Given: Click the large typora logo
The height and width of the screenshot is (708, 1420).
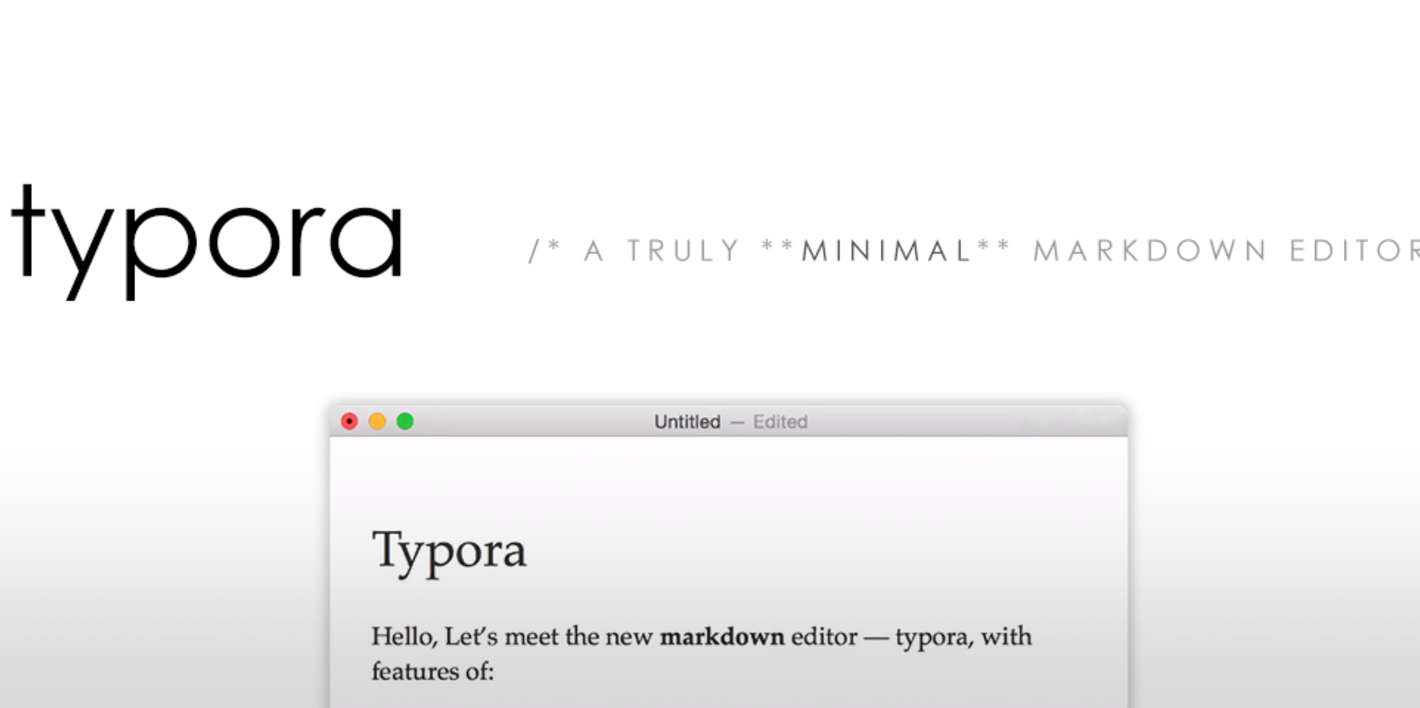Looking at the screenshot, I should point(207,241).
